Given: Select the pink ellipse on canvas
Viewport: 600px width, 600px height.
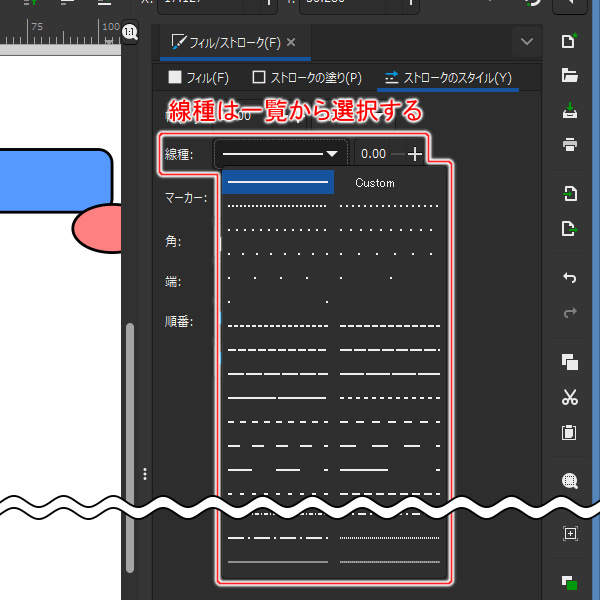Looking at the screenshot, I should tap(98, 228).
